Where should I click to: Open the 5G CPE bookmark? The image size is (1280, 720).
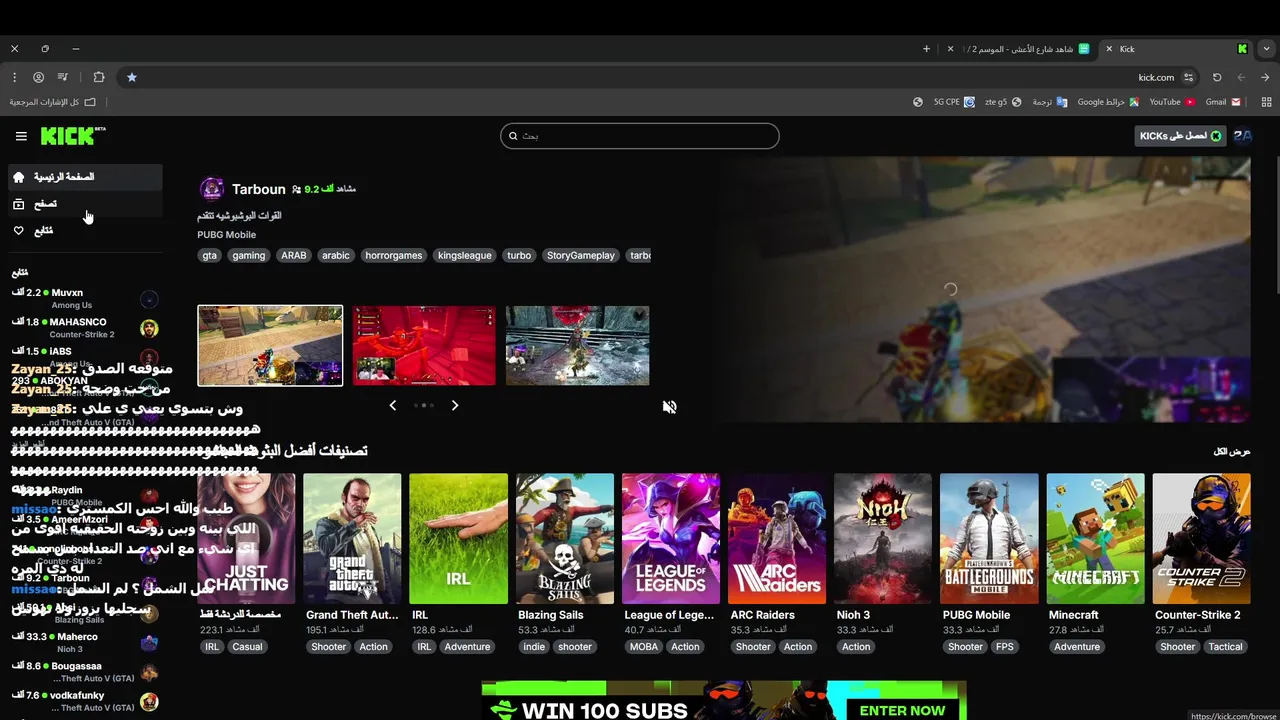tap(954, 102)
